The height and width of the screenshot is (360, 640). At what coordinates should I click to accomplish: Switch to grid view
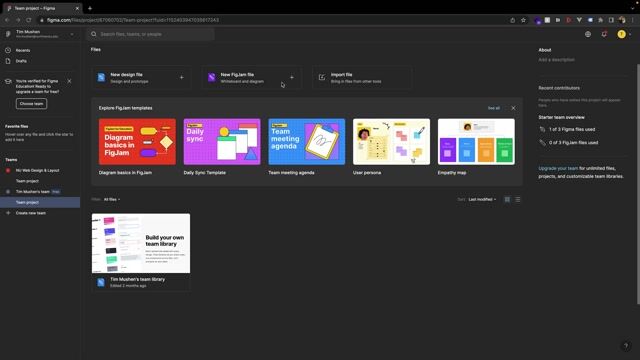[507, 200]
